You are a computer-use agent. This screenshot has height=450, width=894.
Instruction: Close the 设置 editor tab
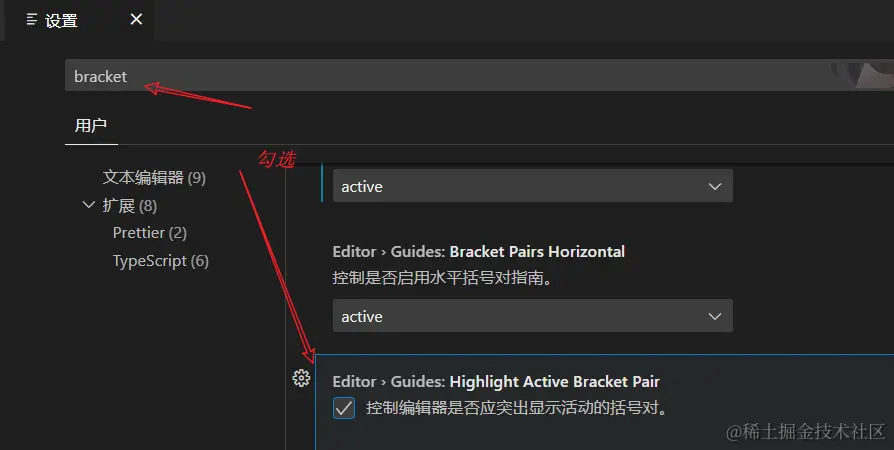coord(136,19)
